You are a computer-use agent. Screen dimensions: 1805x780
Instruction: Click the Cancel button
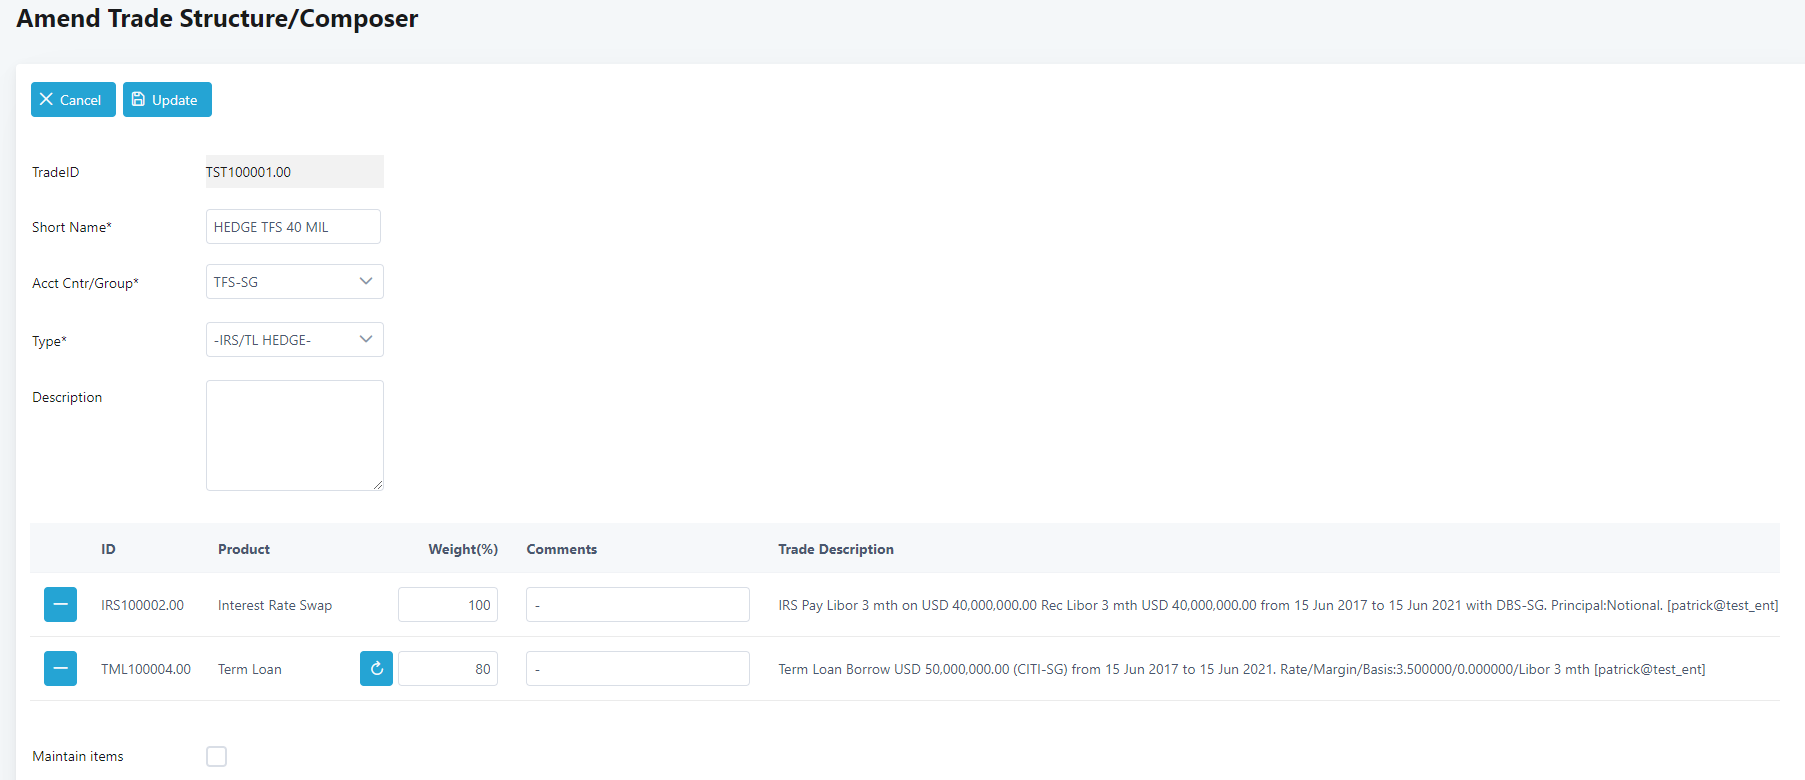click(x=72, y=100)
